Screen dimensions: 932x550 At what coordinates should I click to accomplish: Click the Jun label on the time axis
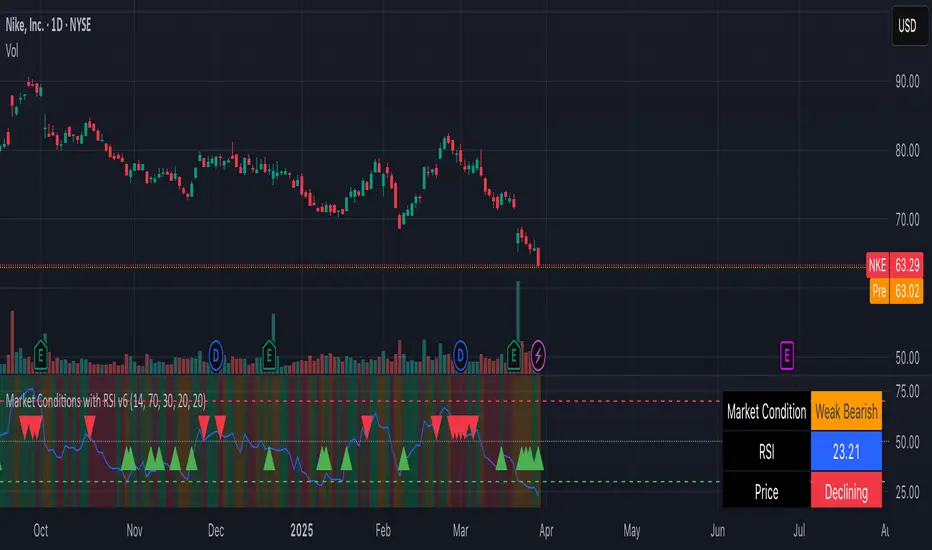pyautogui.click(x=717, y=530)
